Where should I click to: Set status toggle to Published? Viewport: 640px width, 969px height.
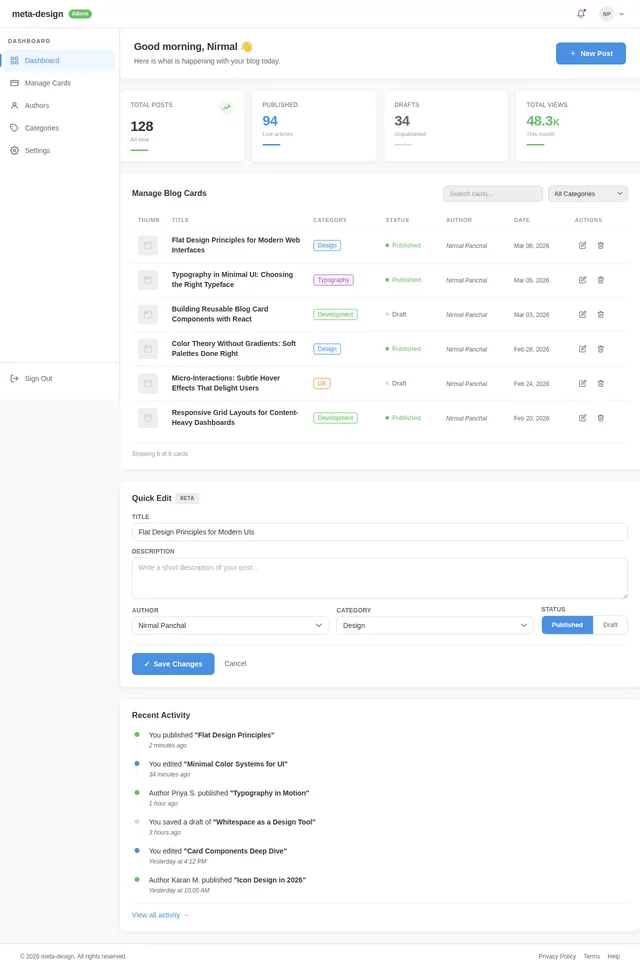click(x=567, y=624)
